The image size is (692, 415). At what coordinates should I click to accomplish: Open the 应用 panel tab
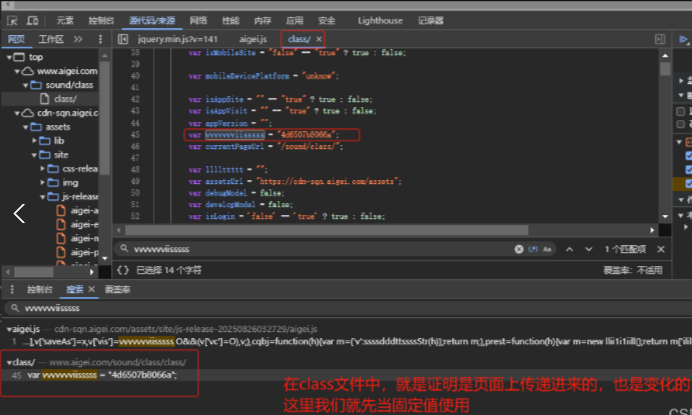pos(294,20)
